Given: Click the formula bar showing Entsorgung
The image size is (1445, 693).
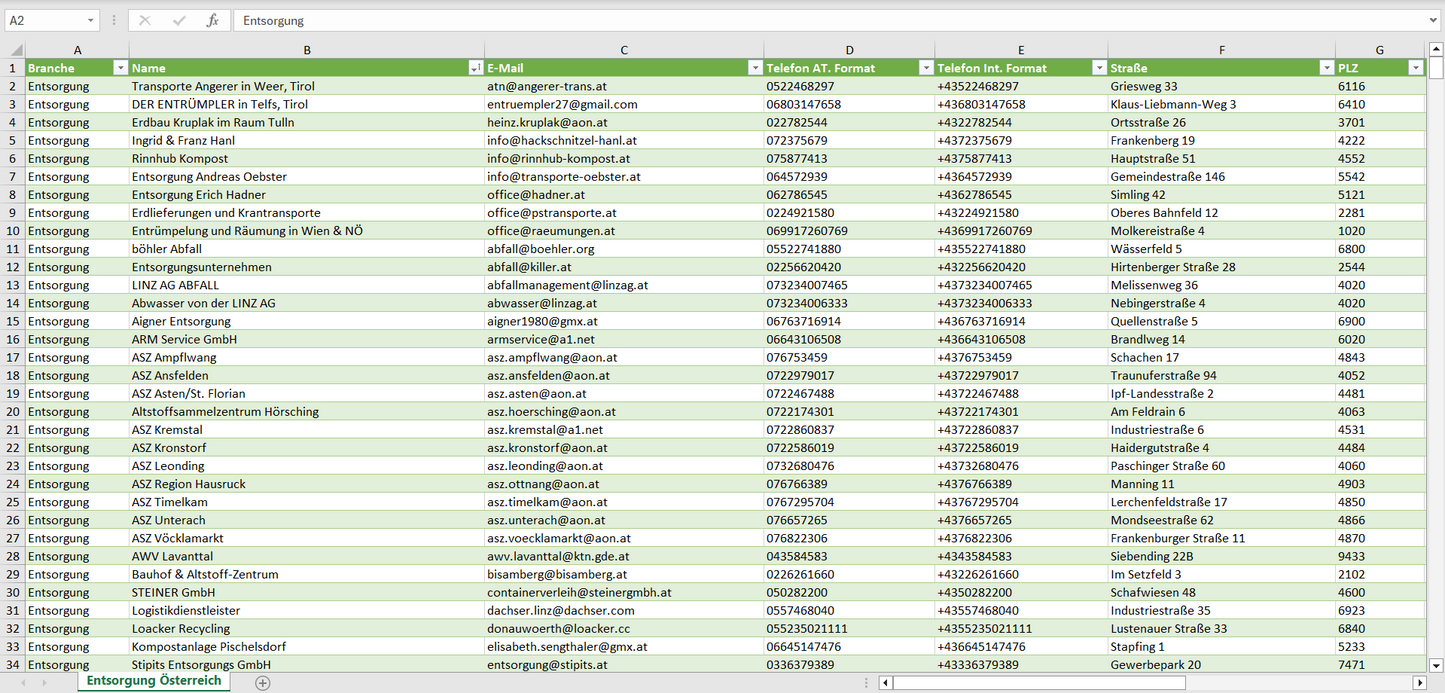Looking at the screenshot, I should 800,20.
